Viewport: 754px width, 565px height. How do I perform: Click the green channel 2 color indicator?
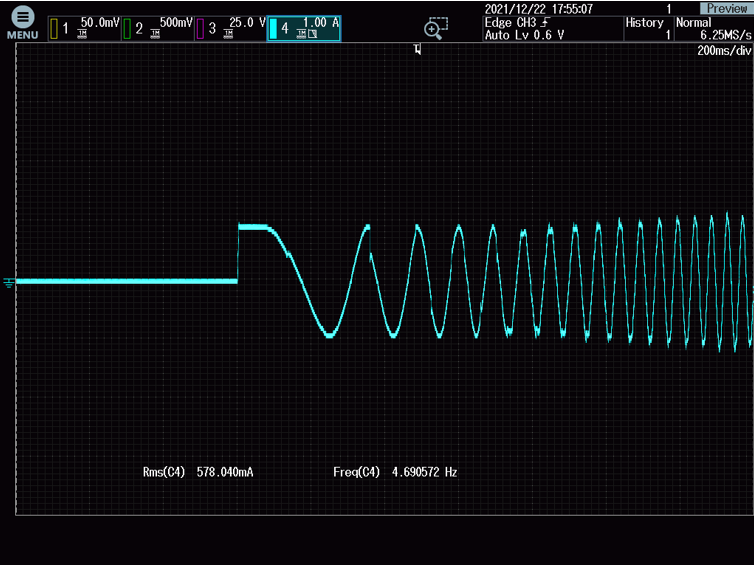click(x=127, y=29)
